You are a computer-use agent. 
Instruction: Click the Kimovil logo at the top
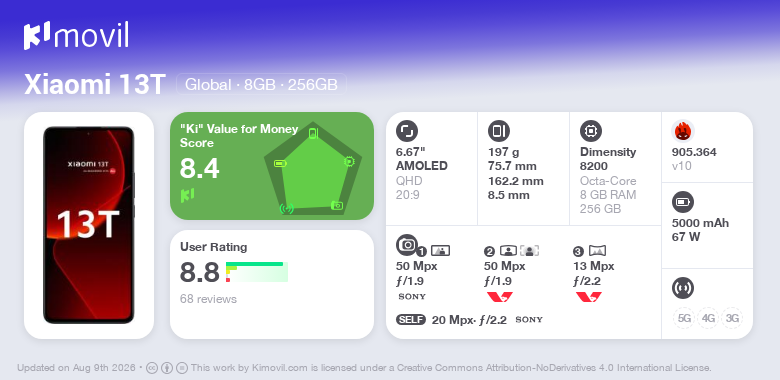76,36
